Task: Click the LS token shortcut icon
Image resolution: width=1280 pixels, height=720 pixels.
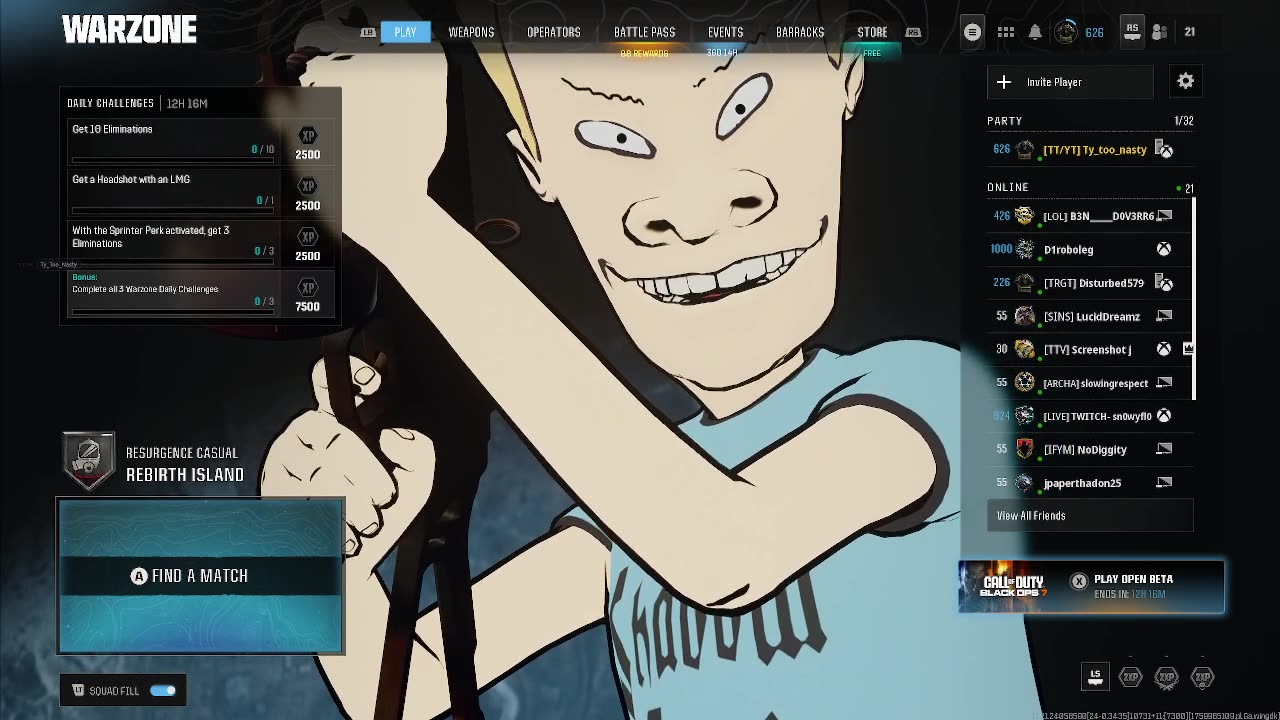Action: (x=1095, y=677)
